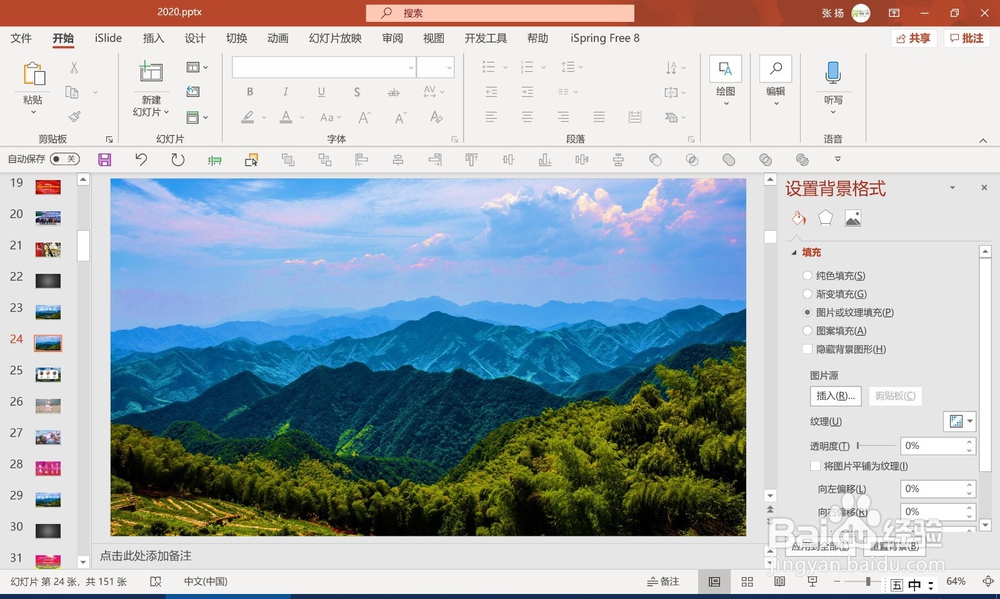
Task: Click the Notes (备注) status bar button
Action: coord(663,581)
